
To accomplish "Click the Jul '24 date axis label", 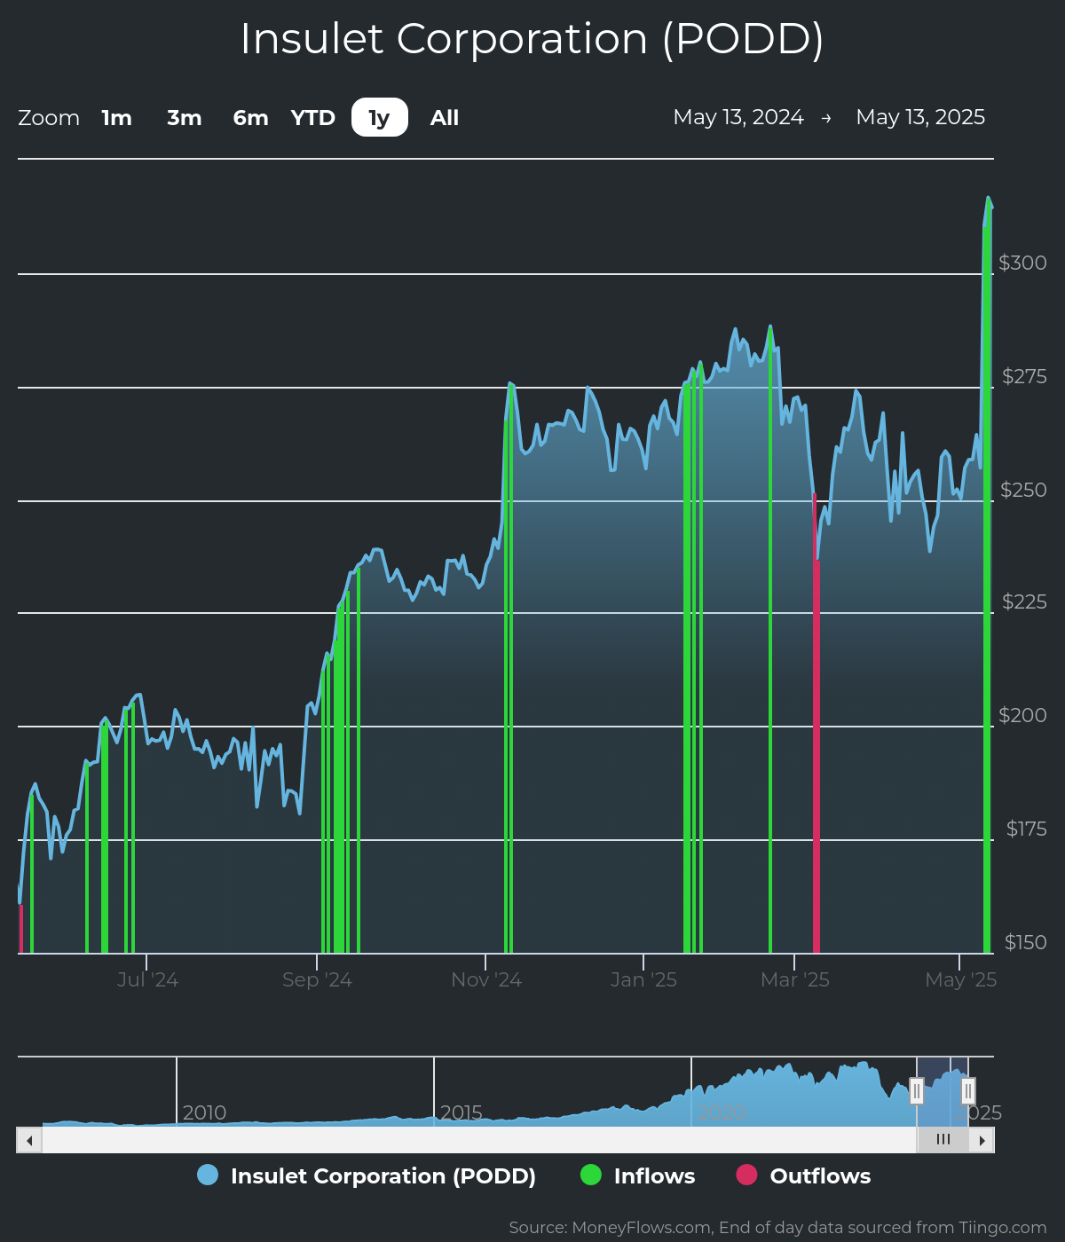I will [x=147, y=980].
